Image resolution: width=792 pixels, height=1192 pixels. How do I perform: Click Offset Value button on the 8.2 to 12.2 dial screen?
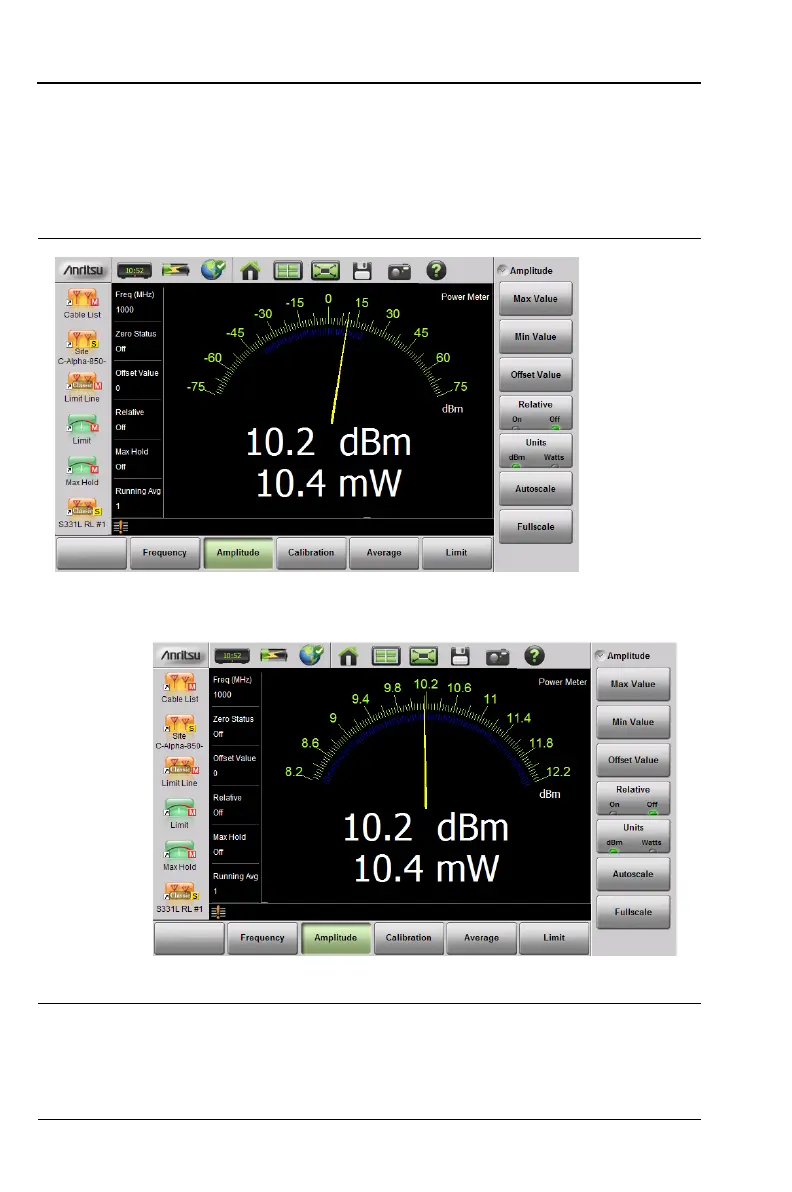pyautogui.click(x=633, y=760)
